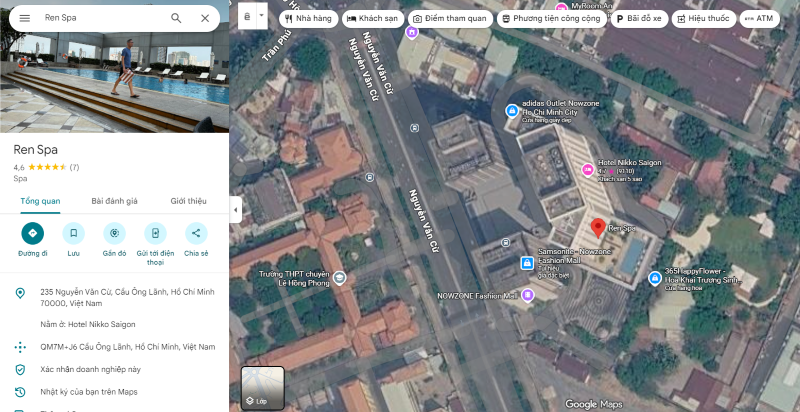
Task: Click the shield verify business icon
Action: coord(20,370)
